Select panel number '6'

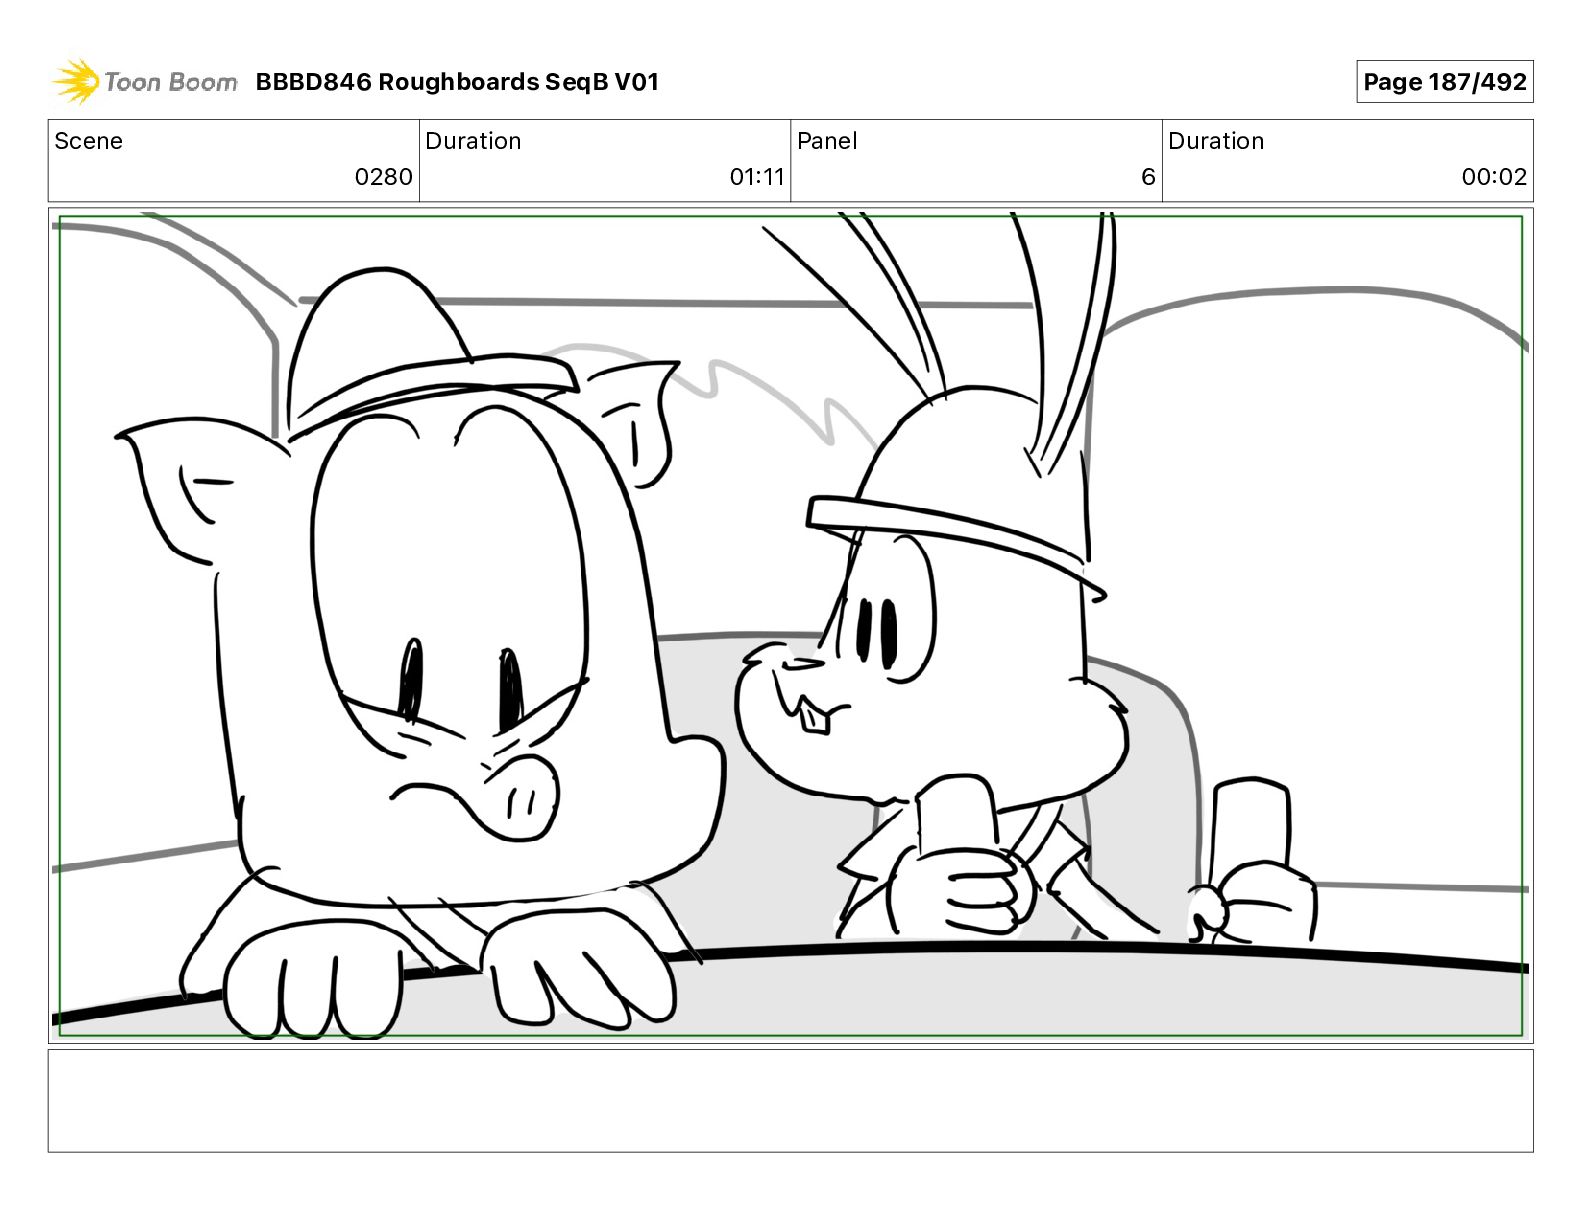coord(1148,177)
